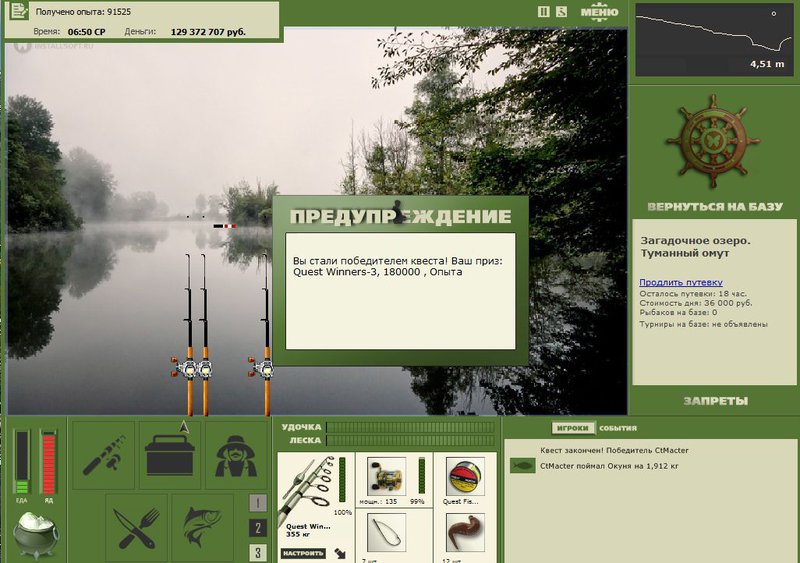The height and width of the screenshot is (563, 800).
Task: Click the Quest Fis line spool icon
Action: pos(465,477)
